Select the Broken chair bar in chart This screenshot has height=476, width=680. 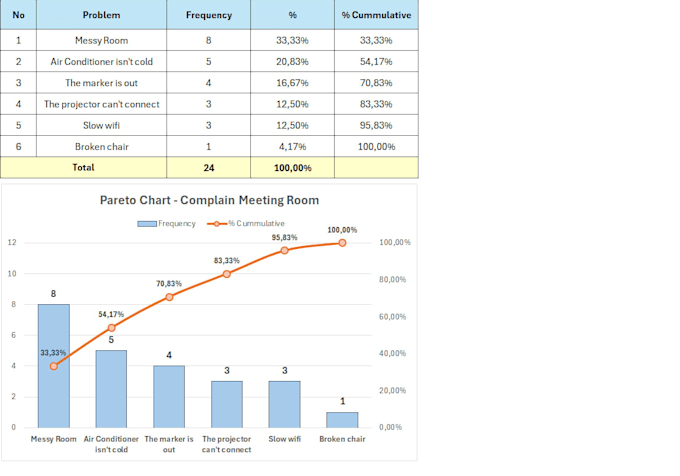342,420
